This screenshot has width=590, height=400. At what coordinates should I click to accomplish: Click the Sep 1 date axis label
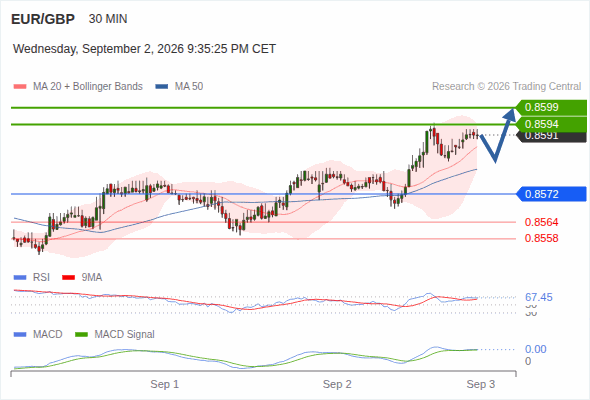click(x=165, y=384)
